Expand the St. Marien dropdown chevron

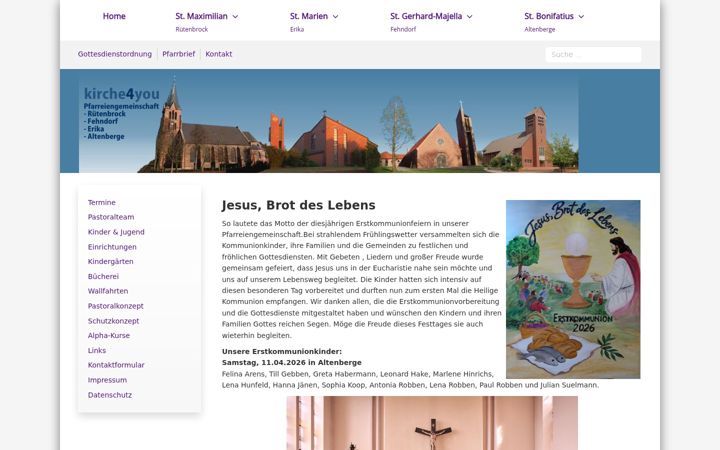335,17
